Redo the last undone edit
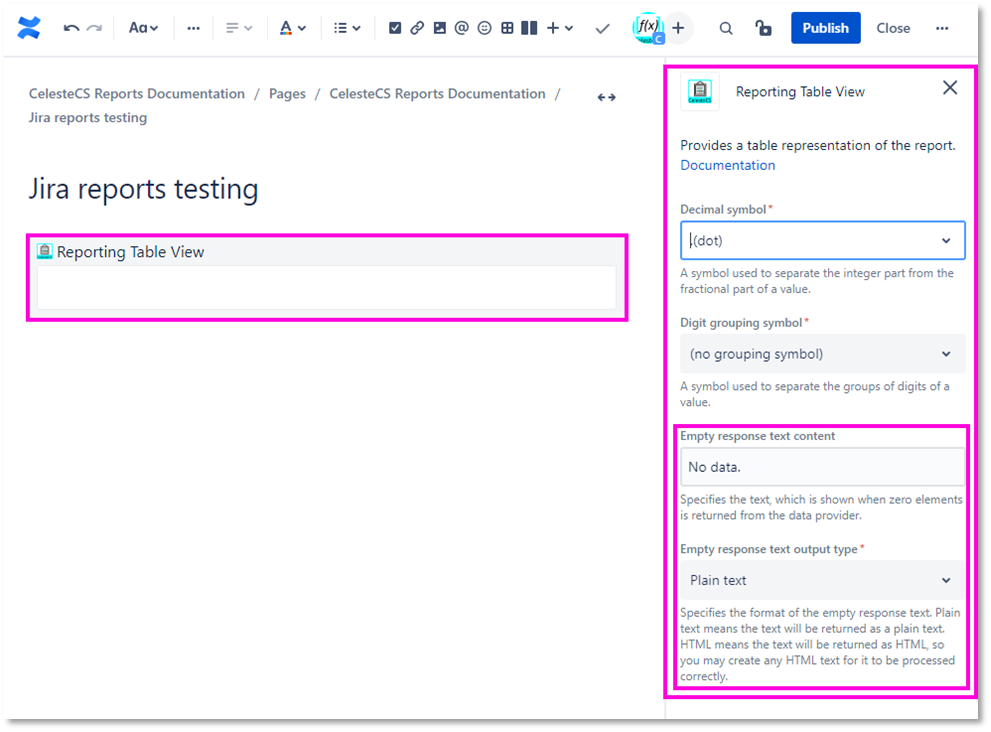This screenshot has width=991, height=732. [94, 28]
